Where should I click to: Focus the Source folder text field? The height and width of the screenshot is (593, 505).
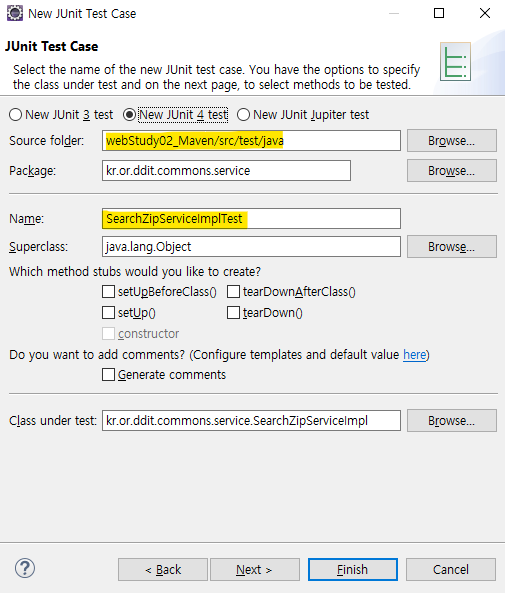251,141
